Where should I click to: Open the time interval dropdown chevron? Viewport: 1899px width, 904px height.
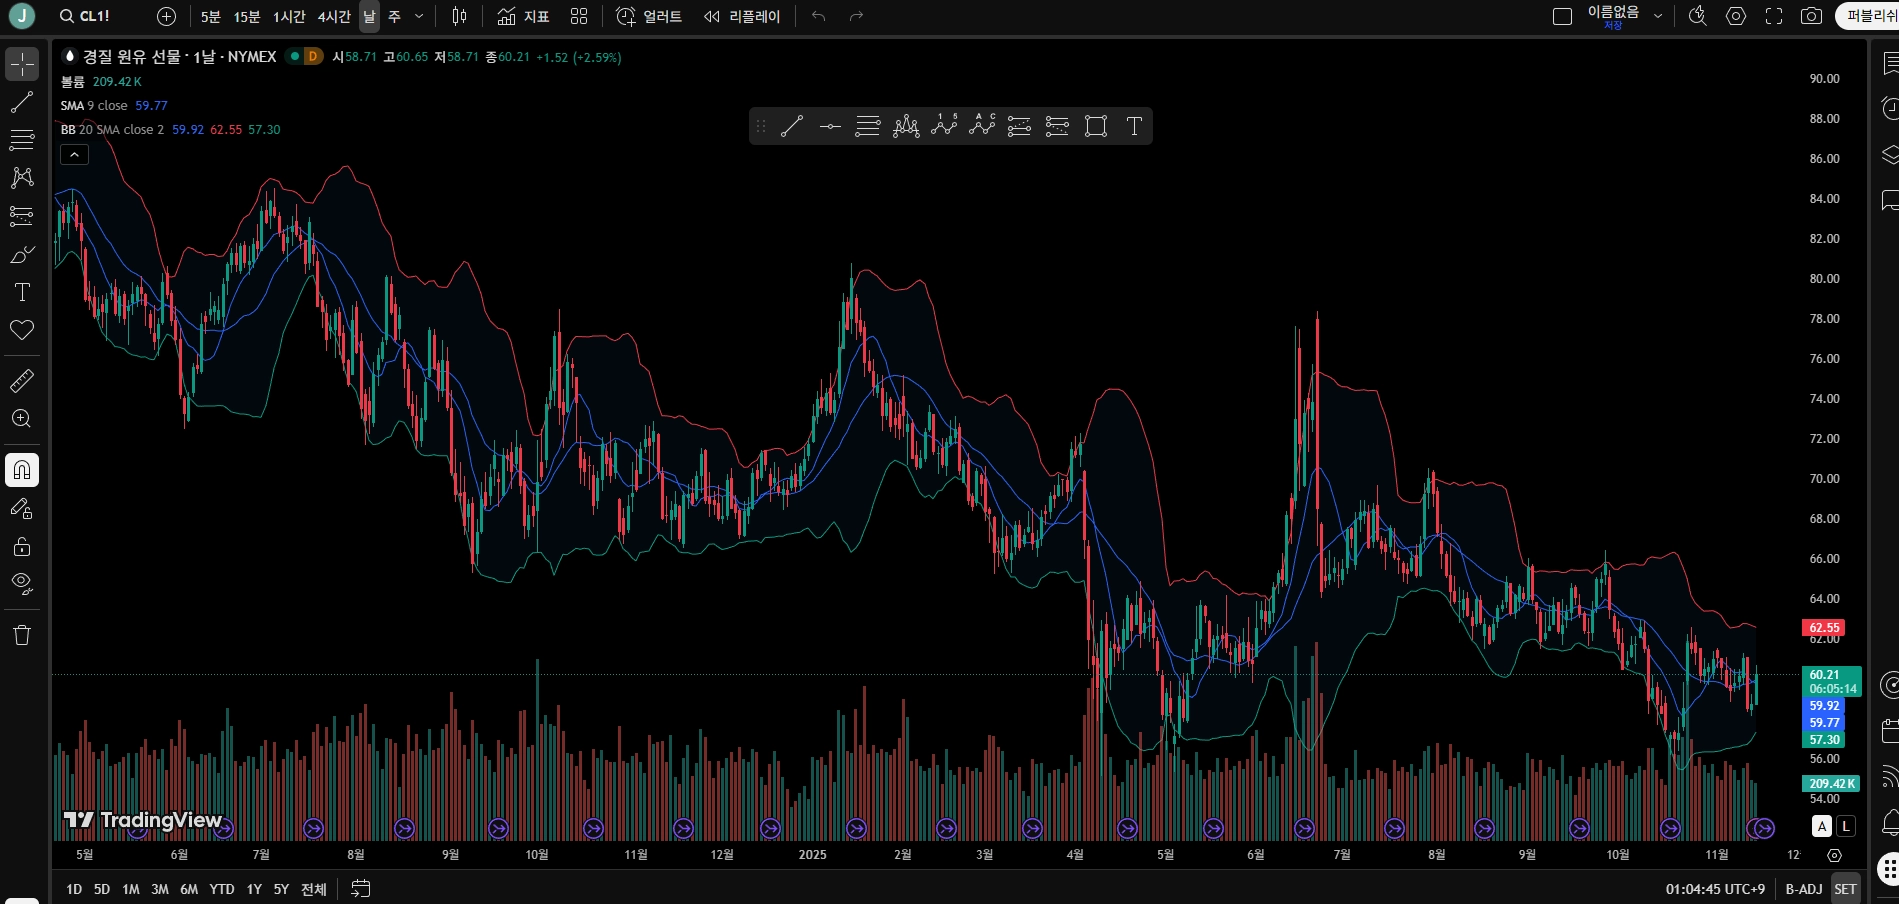pos(419,16)
